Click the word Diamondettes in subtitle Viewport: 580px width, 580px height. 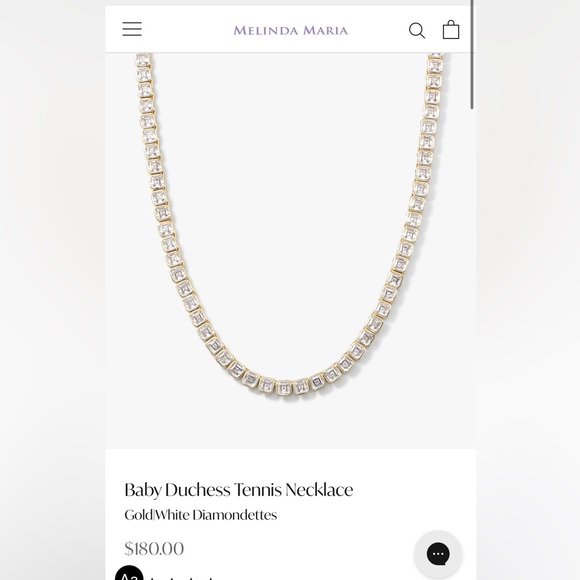(235, 515)
